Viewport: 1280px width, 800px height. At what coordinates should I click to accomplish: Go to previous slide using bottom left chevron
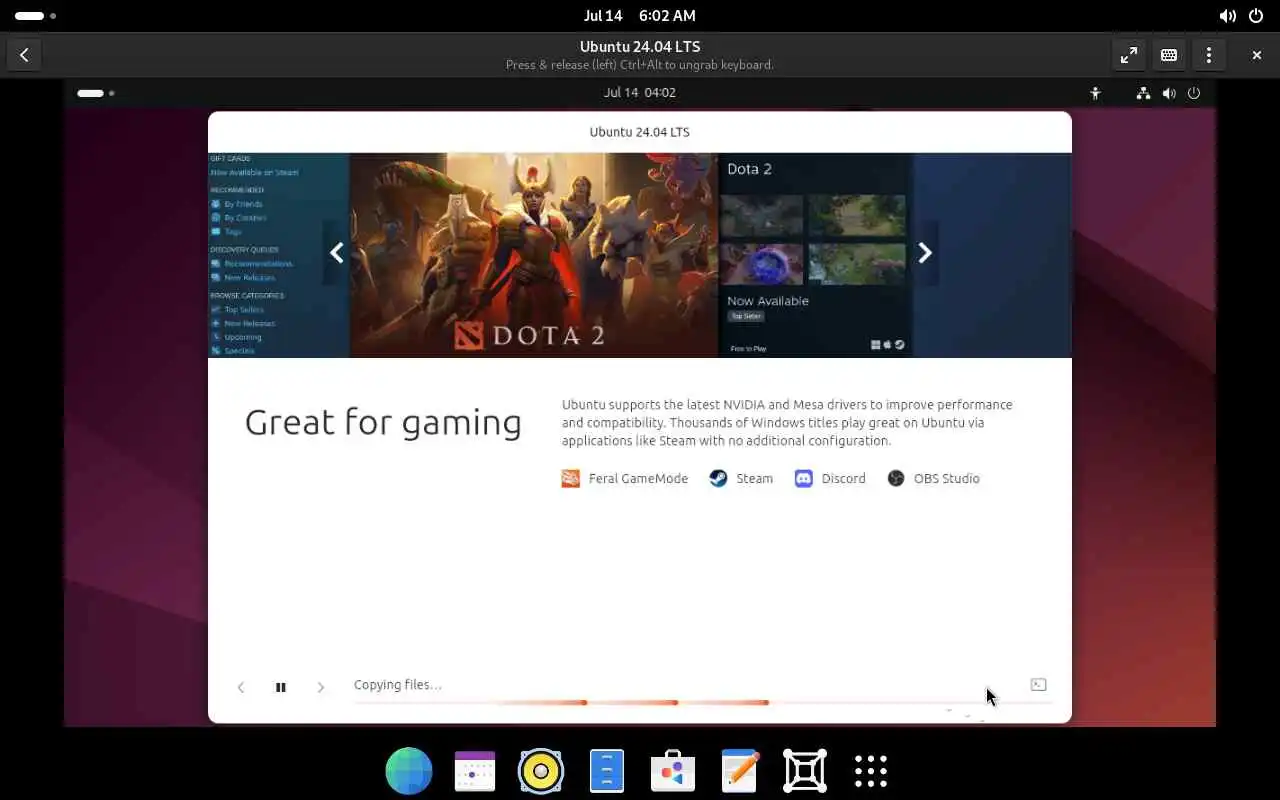click(241, 687)
